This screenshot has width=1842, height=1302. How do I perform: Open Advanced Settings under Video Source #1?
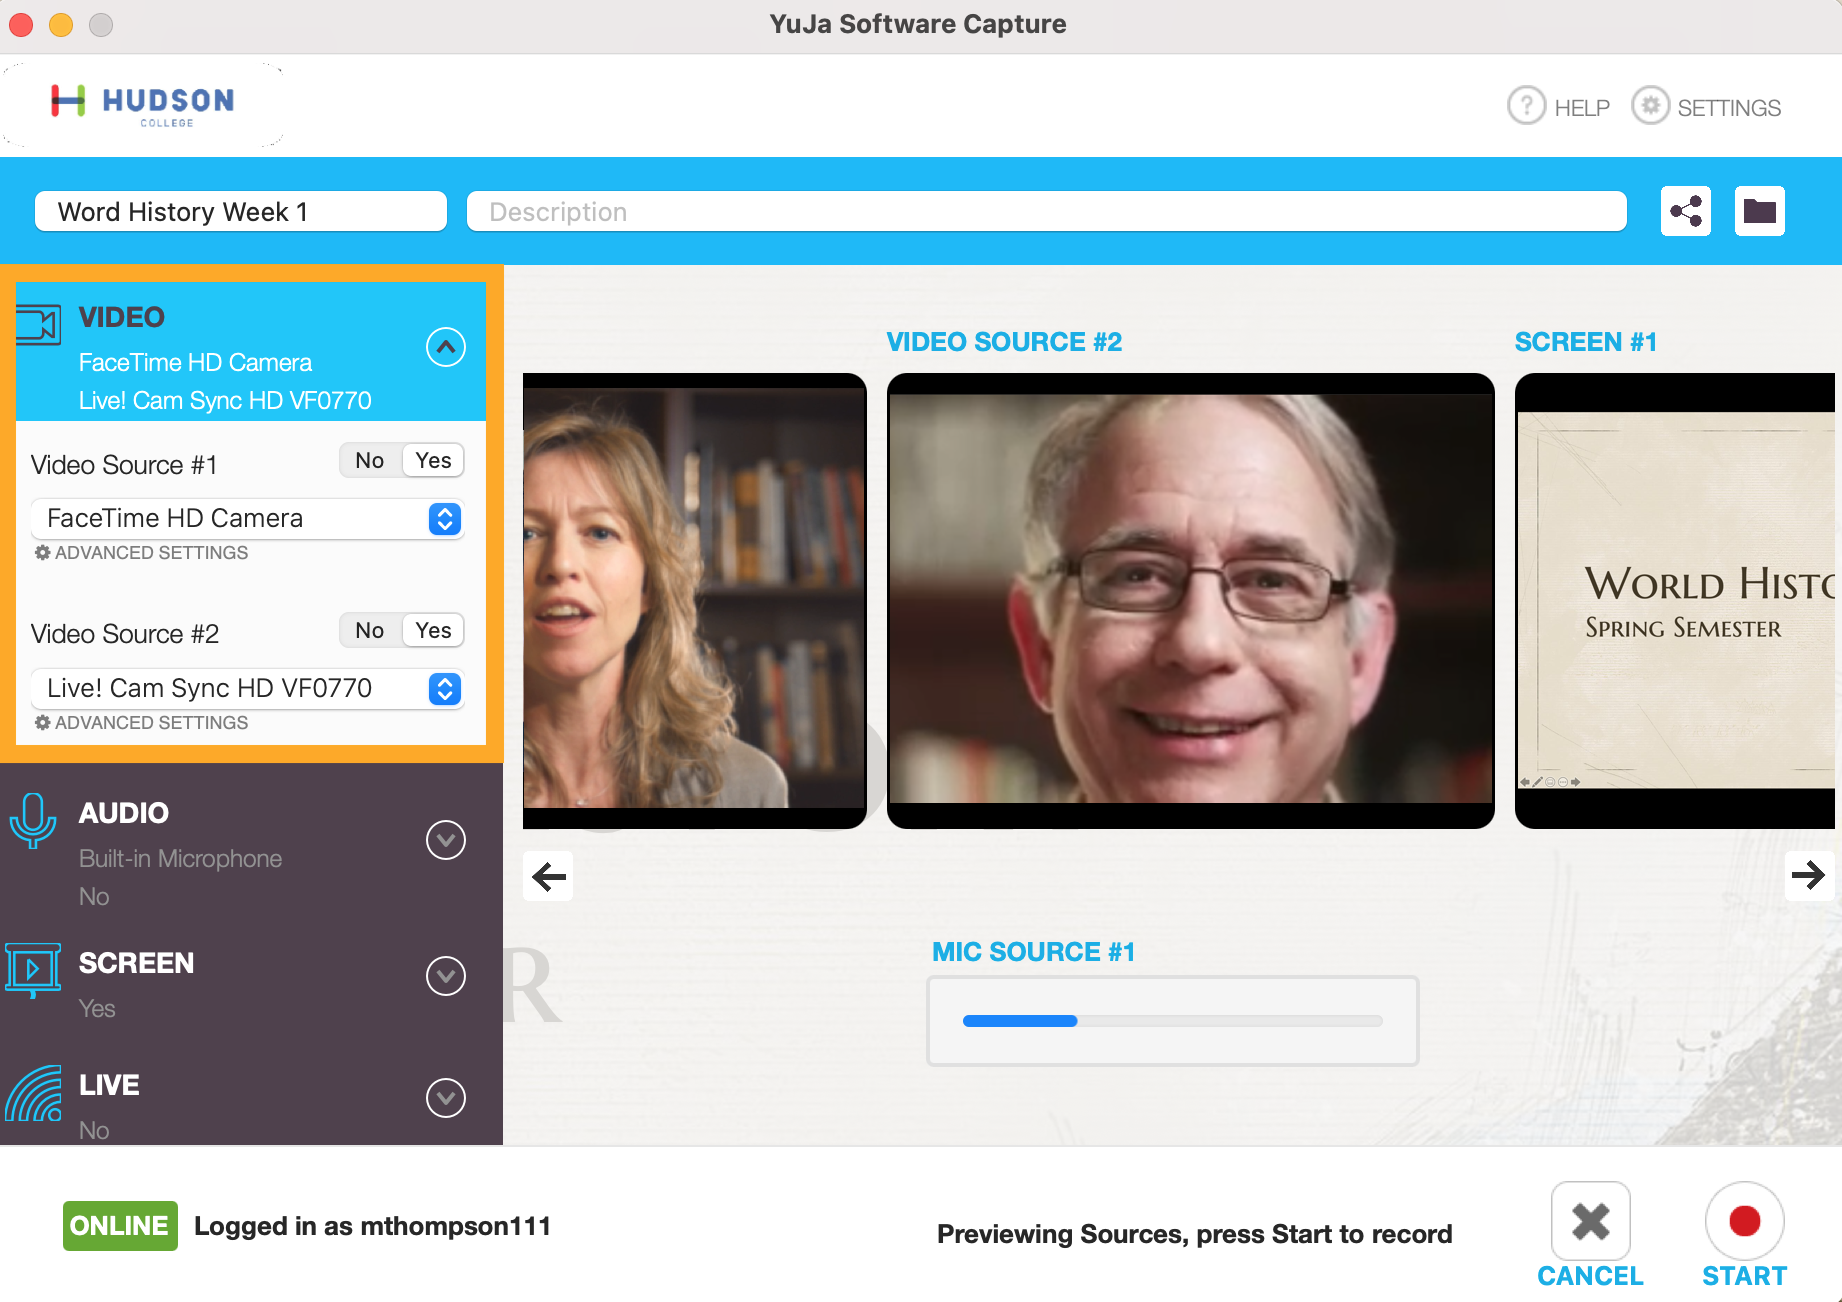pyautogui.click(x=141, y=553)
